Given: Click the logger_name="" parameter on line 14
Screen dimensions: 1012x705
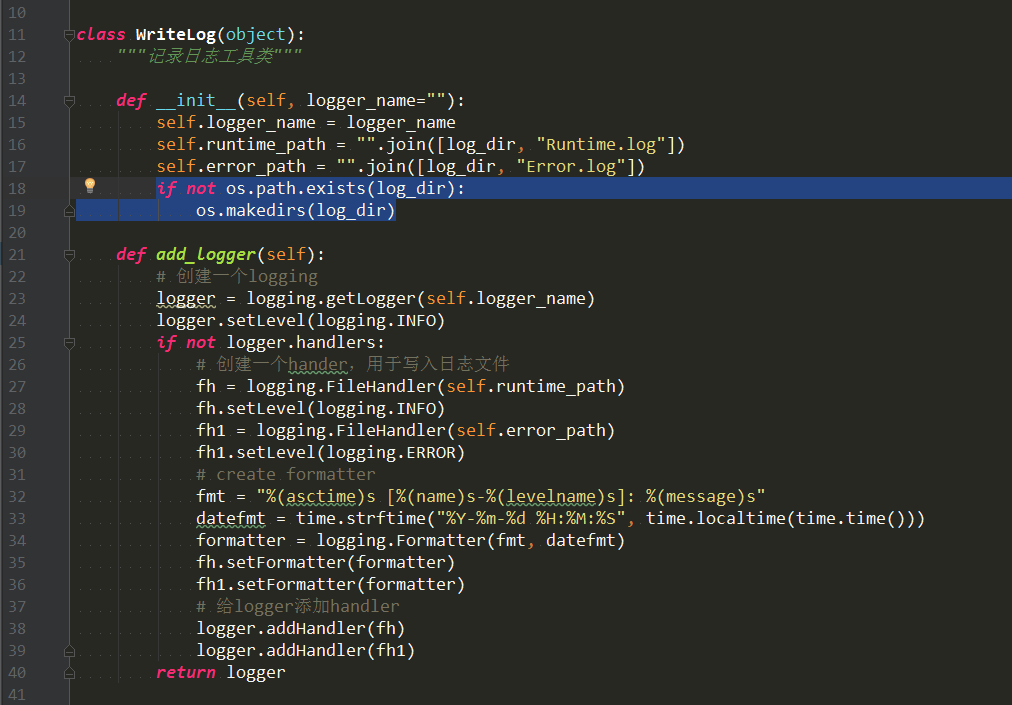Looking at the screenshot, I should pyautogui.click(x=376, y=101).
